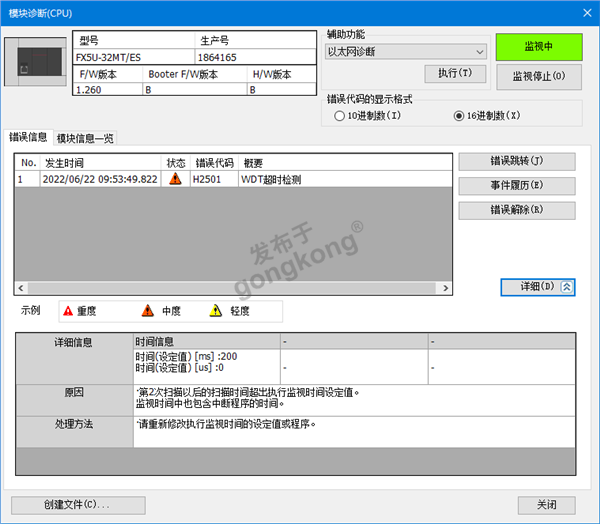Click the orange warning icon in error row 1
600x524 pixels.
tap(175, 179)
